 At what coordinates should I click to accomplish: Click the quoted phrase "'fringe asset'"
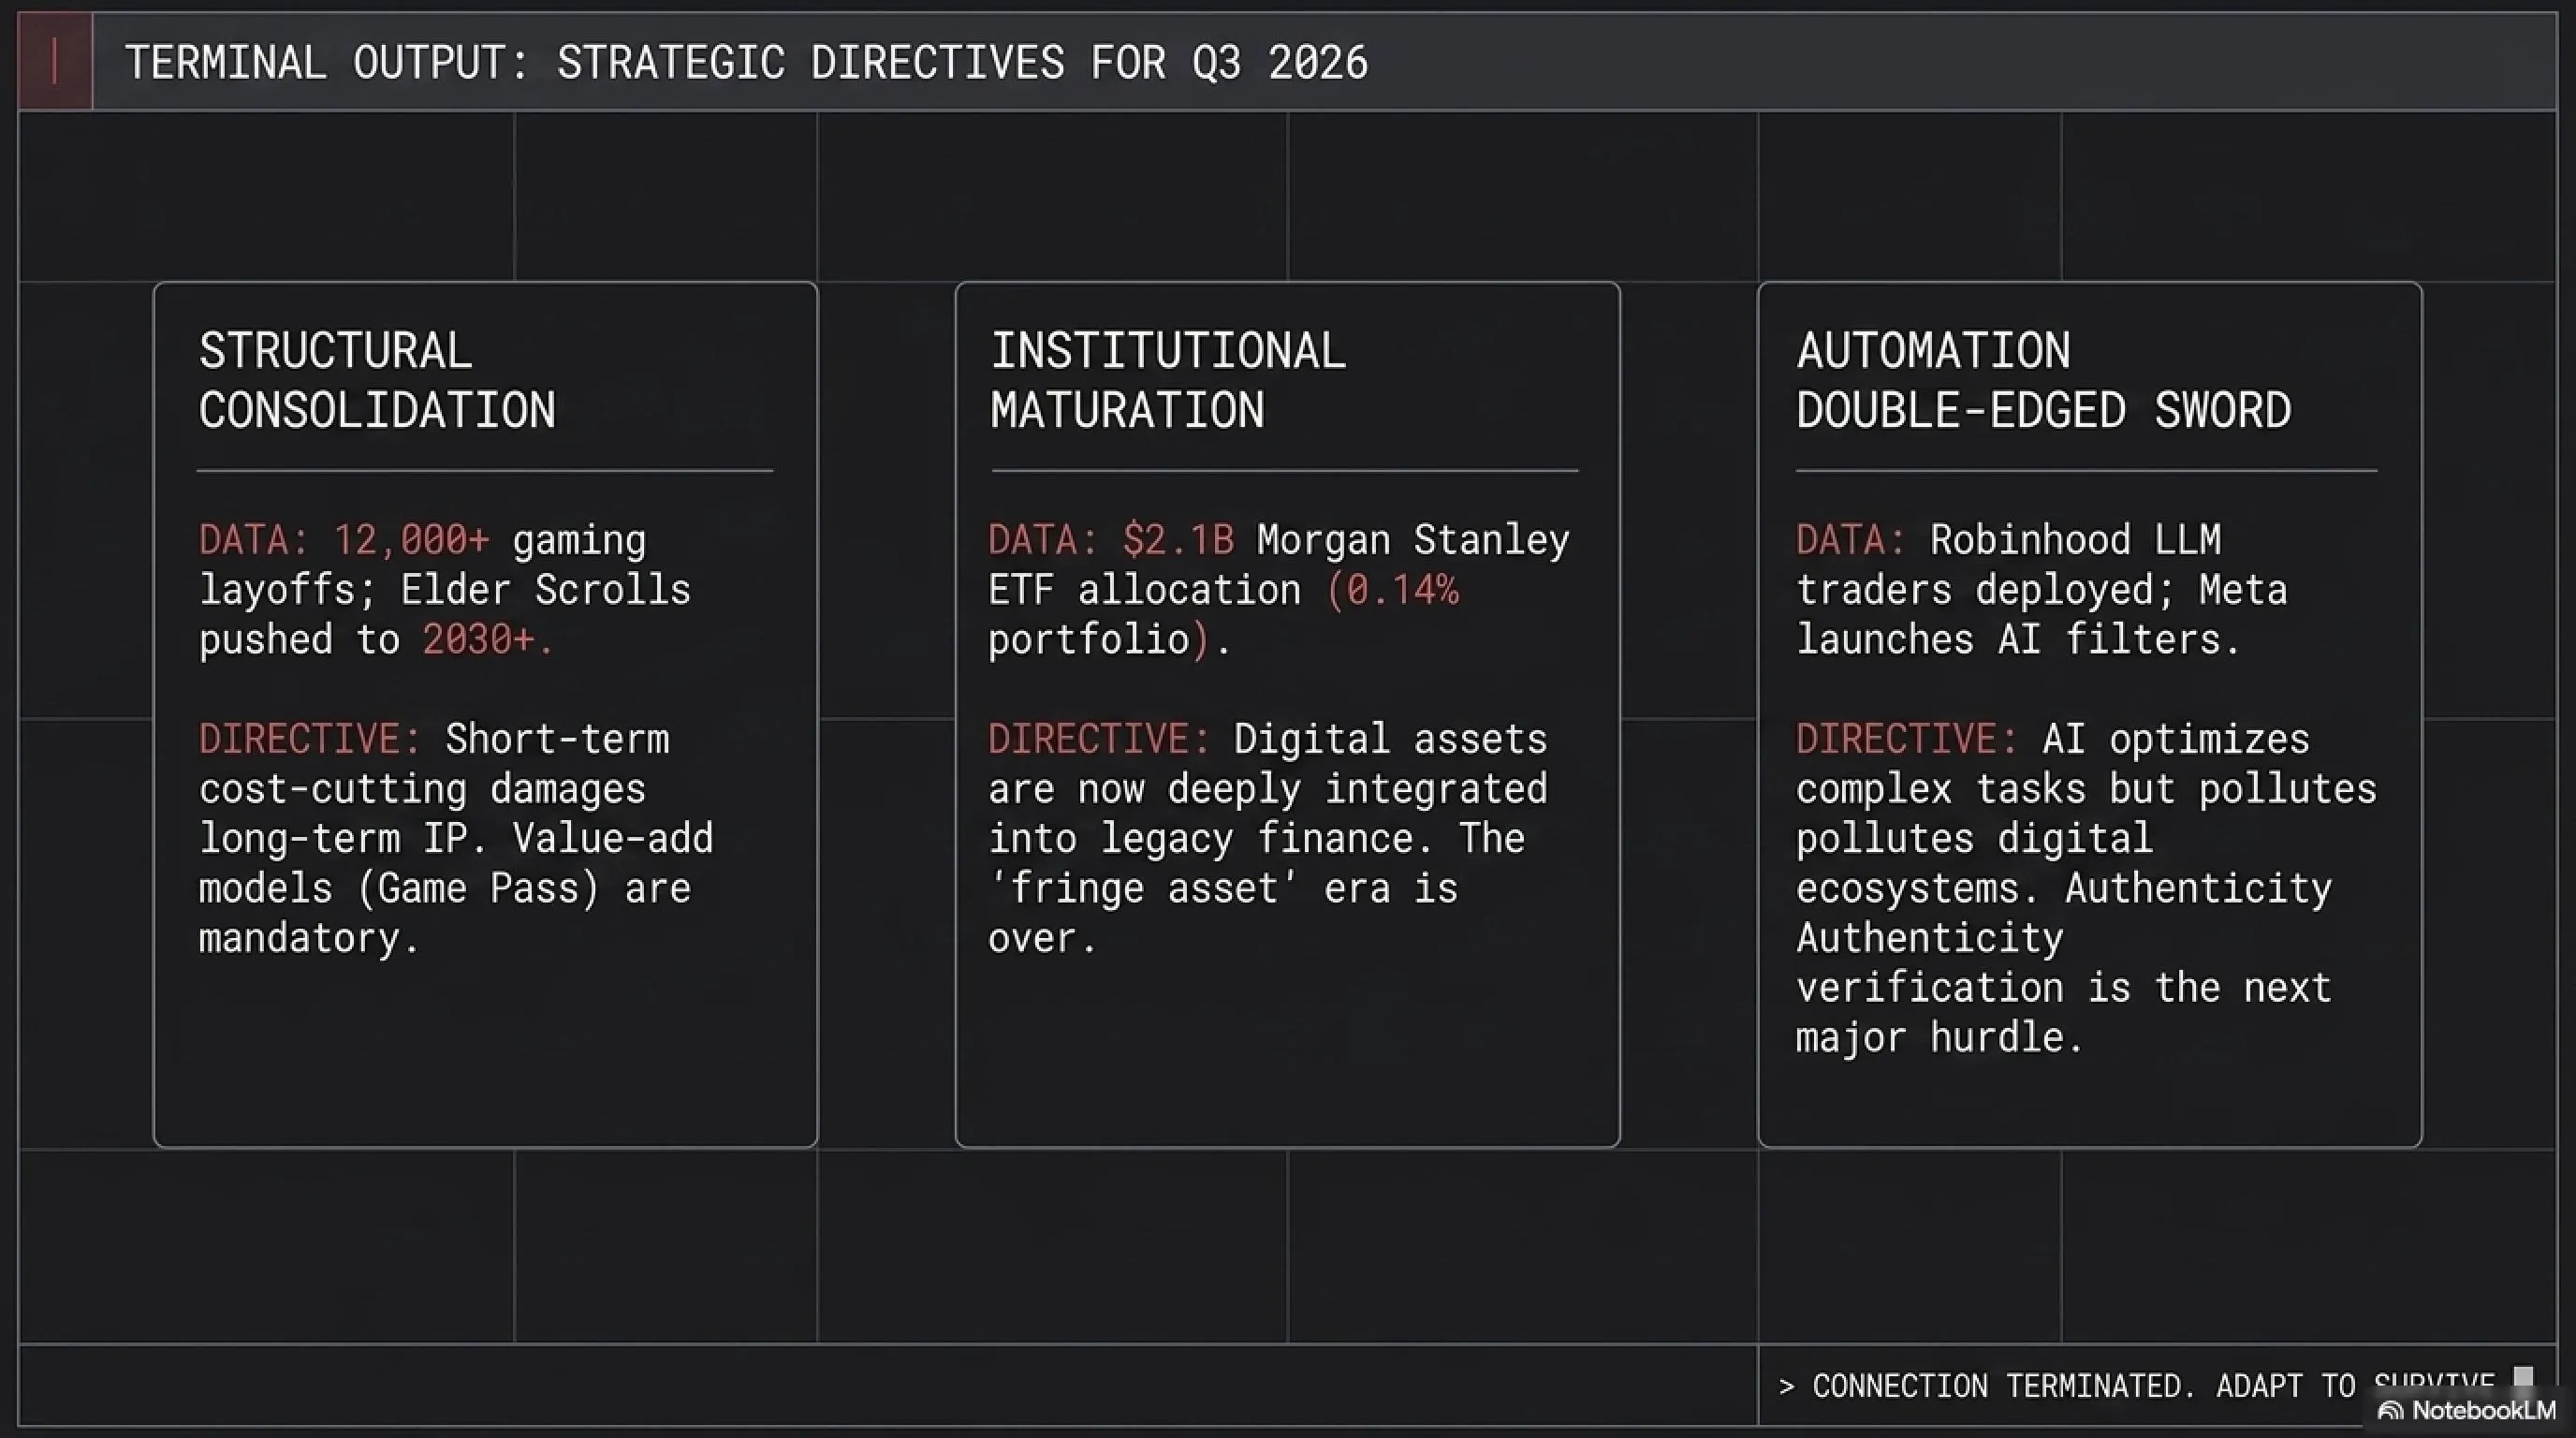[x=1145, y=889]
